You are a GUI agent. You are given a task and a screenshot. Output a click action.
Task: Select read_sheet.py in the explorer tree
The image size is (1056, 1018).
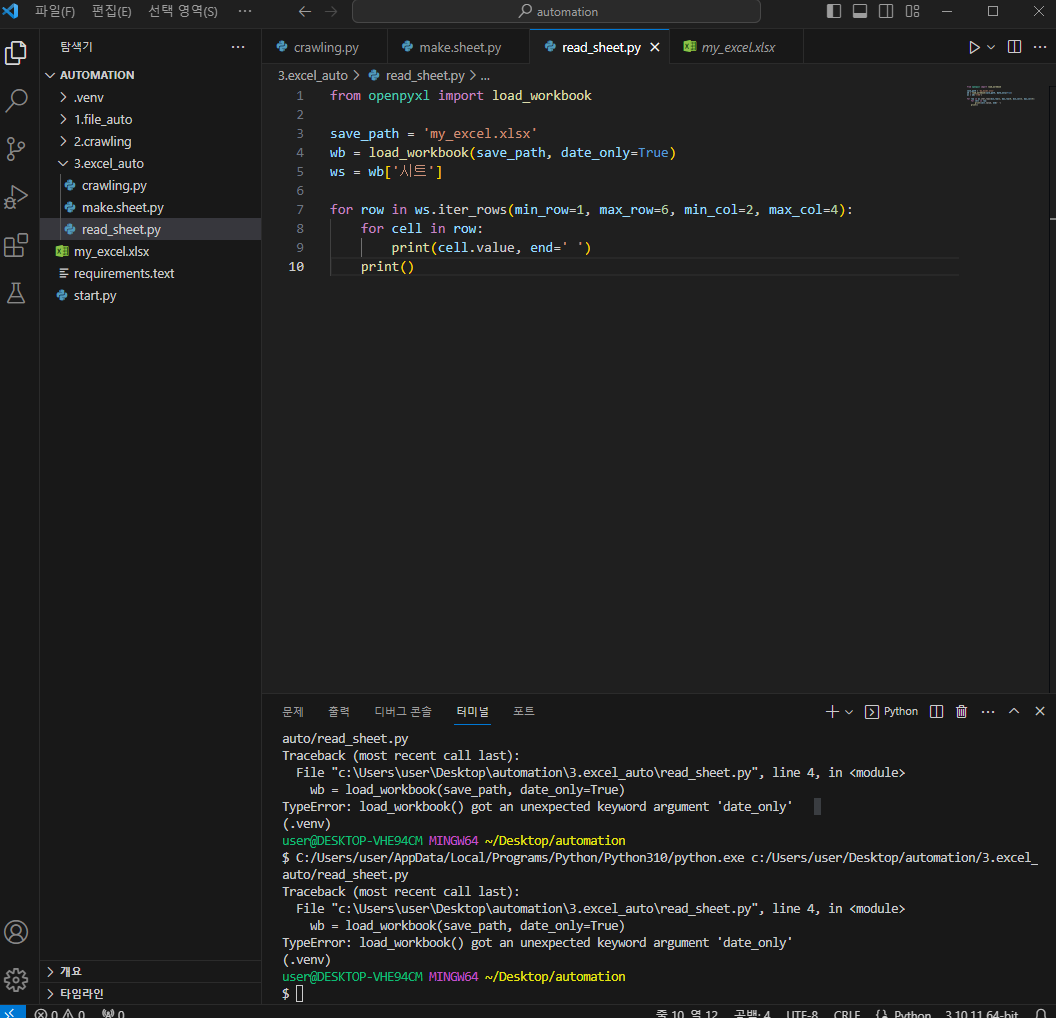click(x=152, y=230)
